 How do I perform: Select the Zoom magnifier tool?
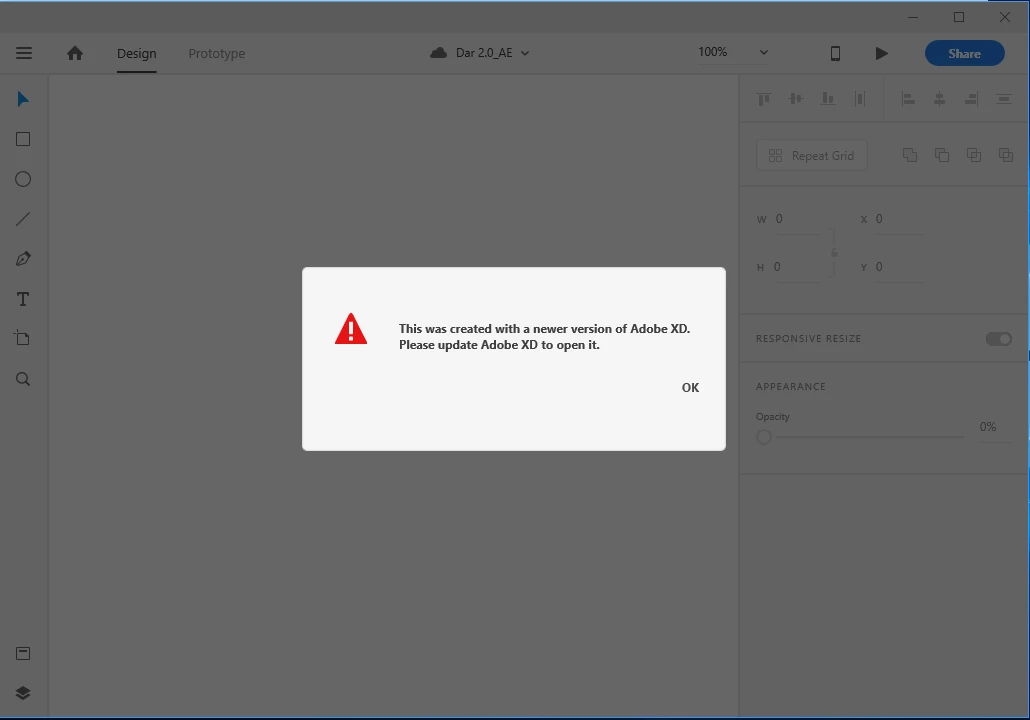click(23, 379)
